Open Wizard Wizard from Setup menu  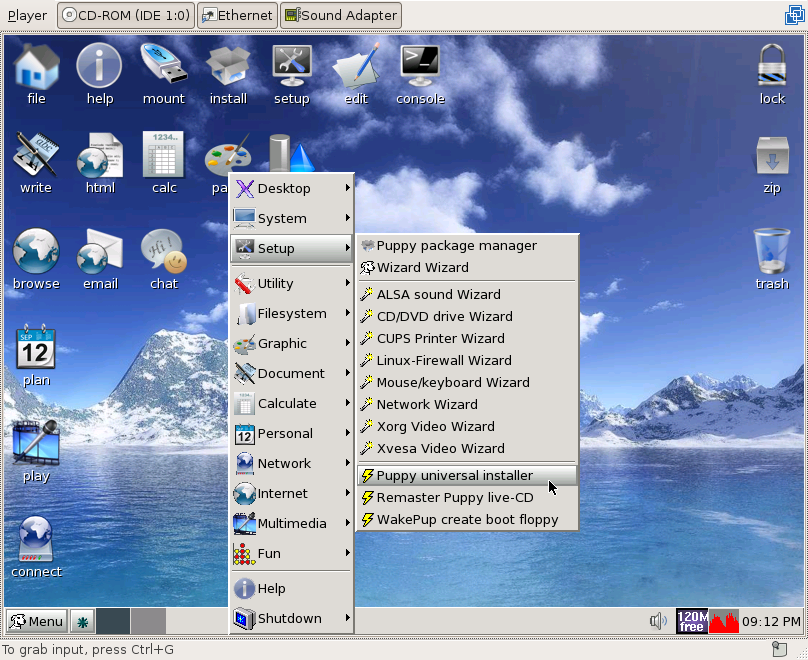tap(467, 267)
